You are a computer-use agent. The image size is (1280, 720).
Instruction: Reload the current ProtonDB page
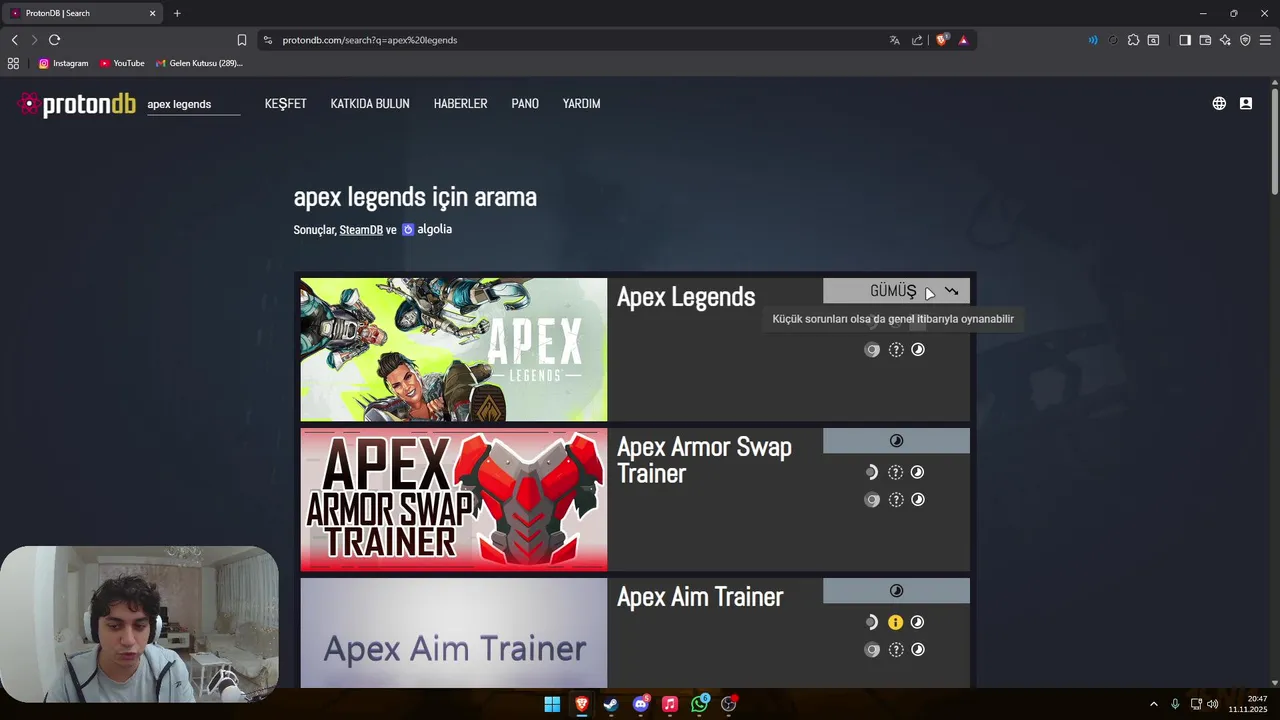(x=54, y=40)
